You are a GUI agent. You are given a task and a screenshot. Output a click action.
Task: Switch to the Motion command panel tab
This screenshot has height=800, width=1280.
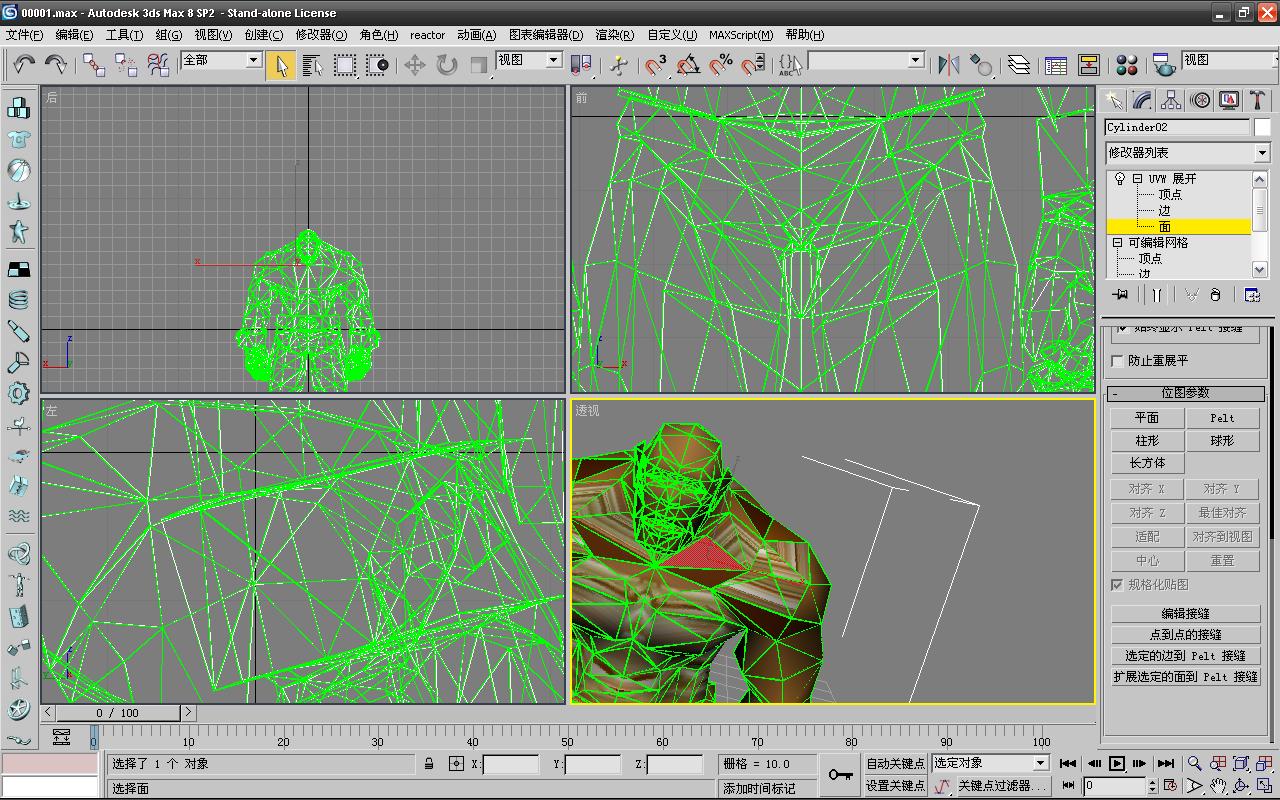tap(1200, 100)
